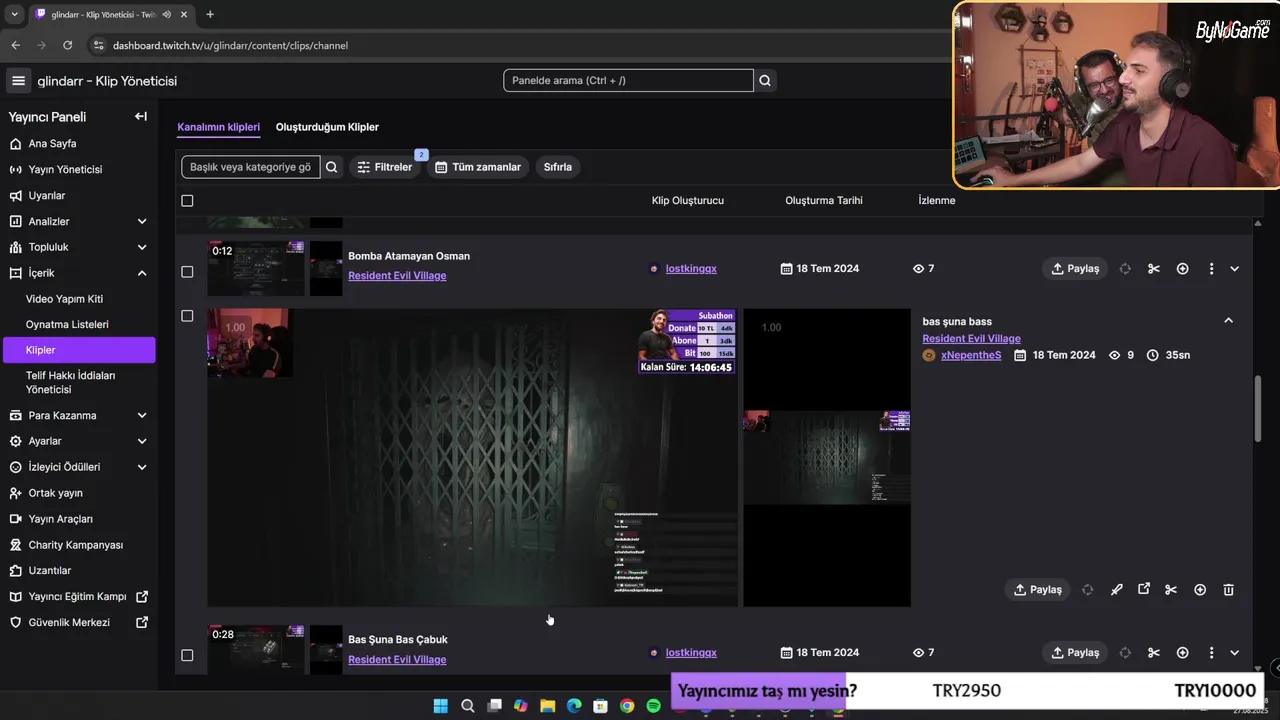Open the hamburger navigation menu
Screen dimensions: 1280x720
(x=18, y=81)
